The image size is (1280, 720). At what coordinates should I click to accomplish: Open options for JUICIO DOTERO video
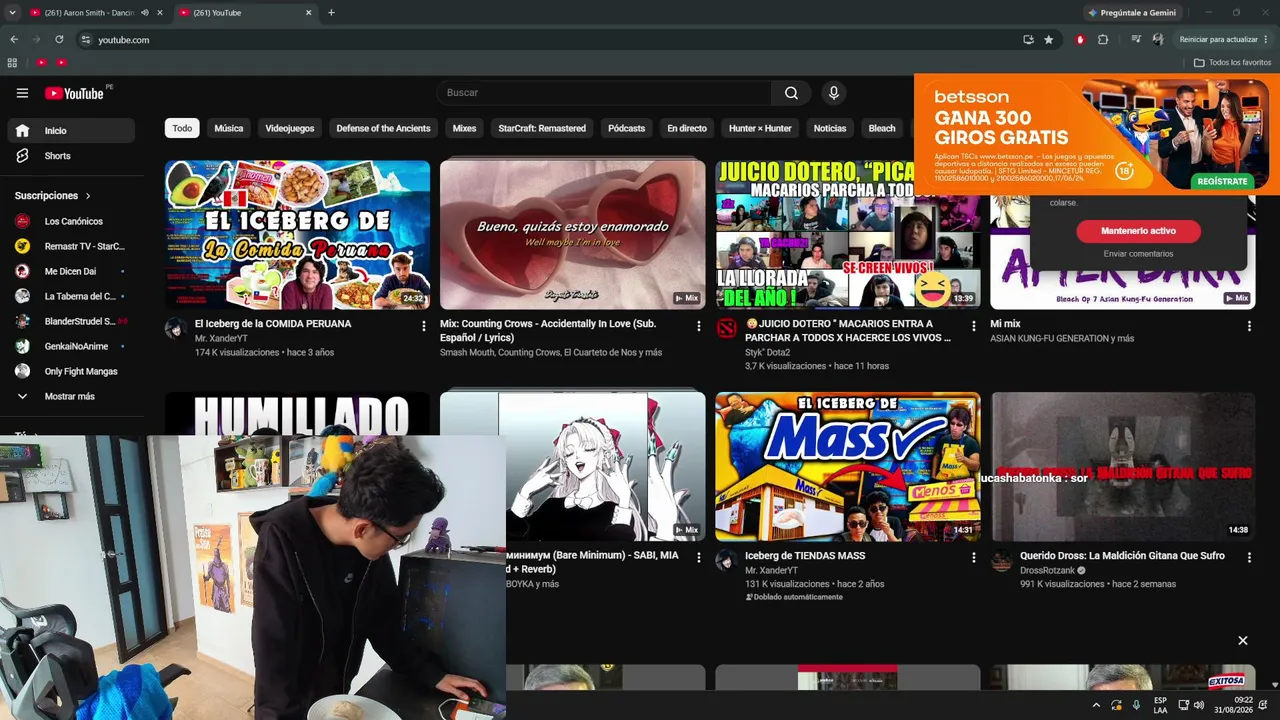click(973, 326)
